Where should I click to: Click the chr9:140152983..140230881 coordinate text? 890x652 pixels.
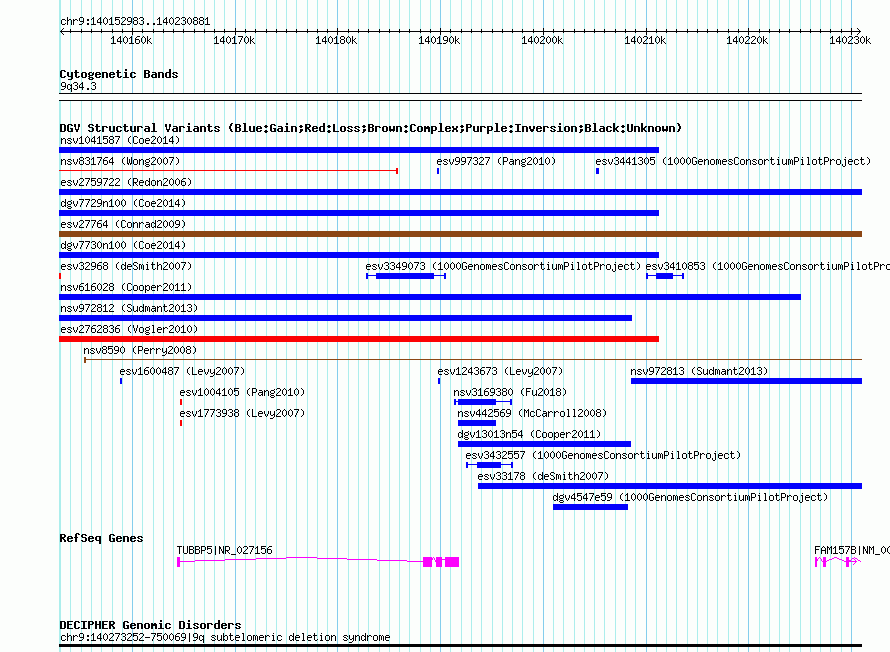pyautogui.click(x=135, y=21)
